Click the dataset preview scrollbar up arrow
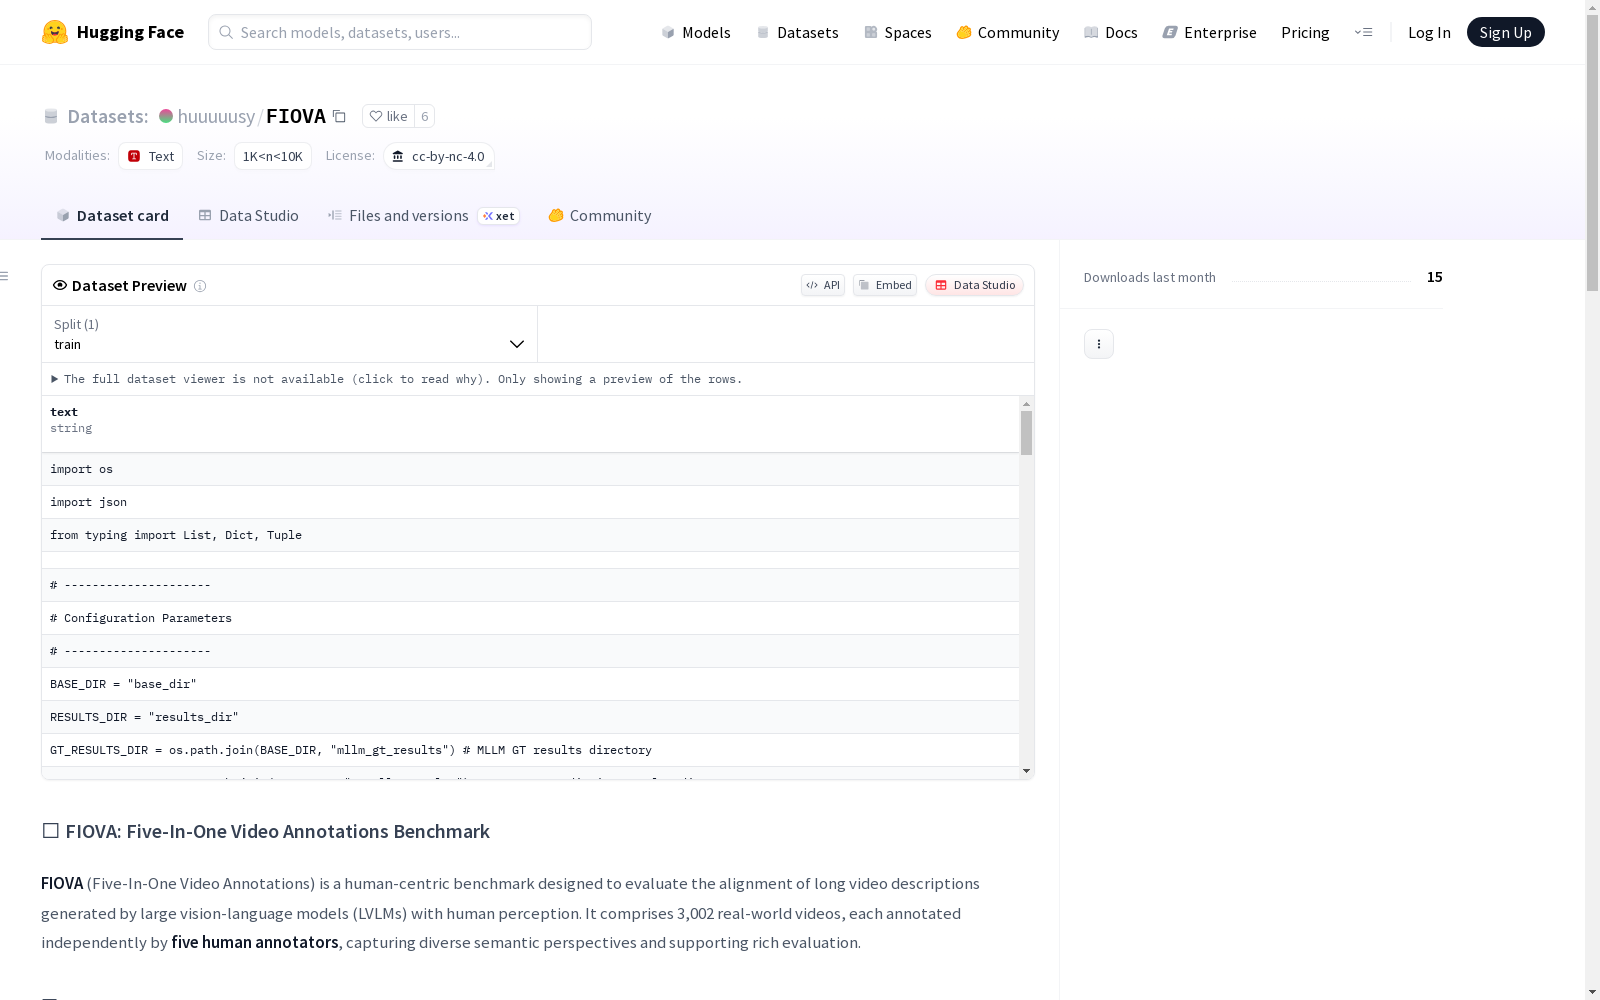Image resolution: width=1600 pixels, height=1000 pixels. 1026,404
